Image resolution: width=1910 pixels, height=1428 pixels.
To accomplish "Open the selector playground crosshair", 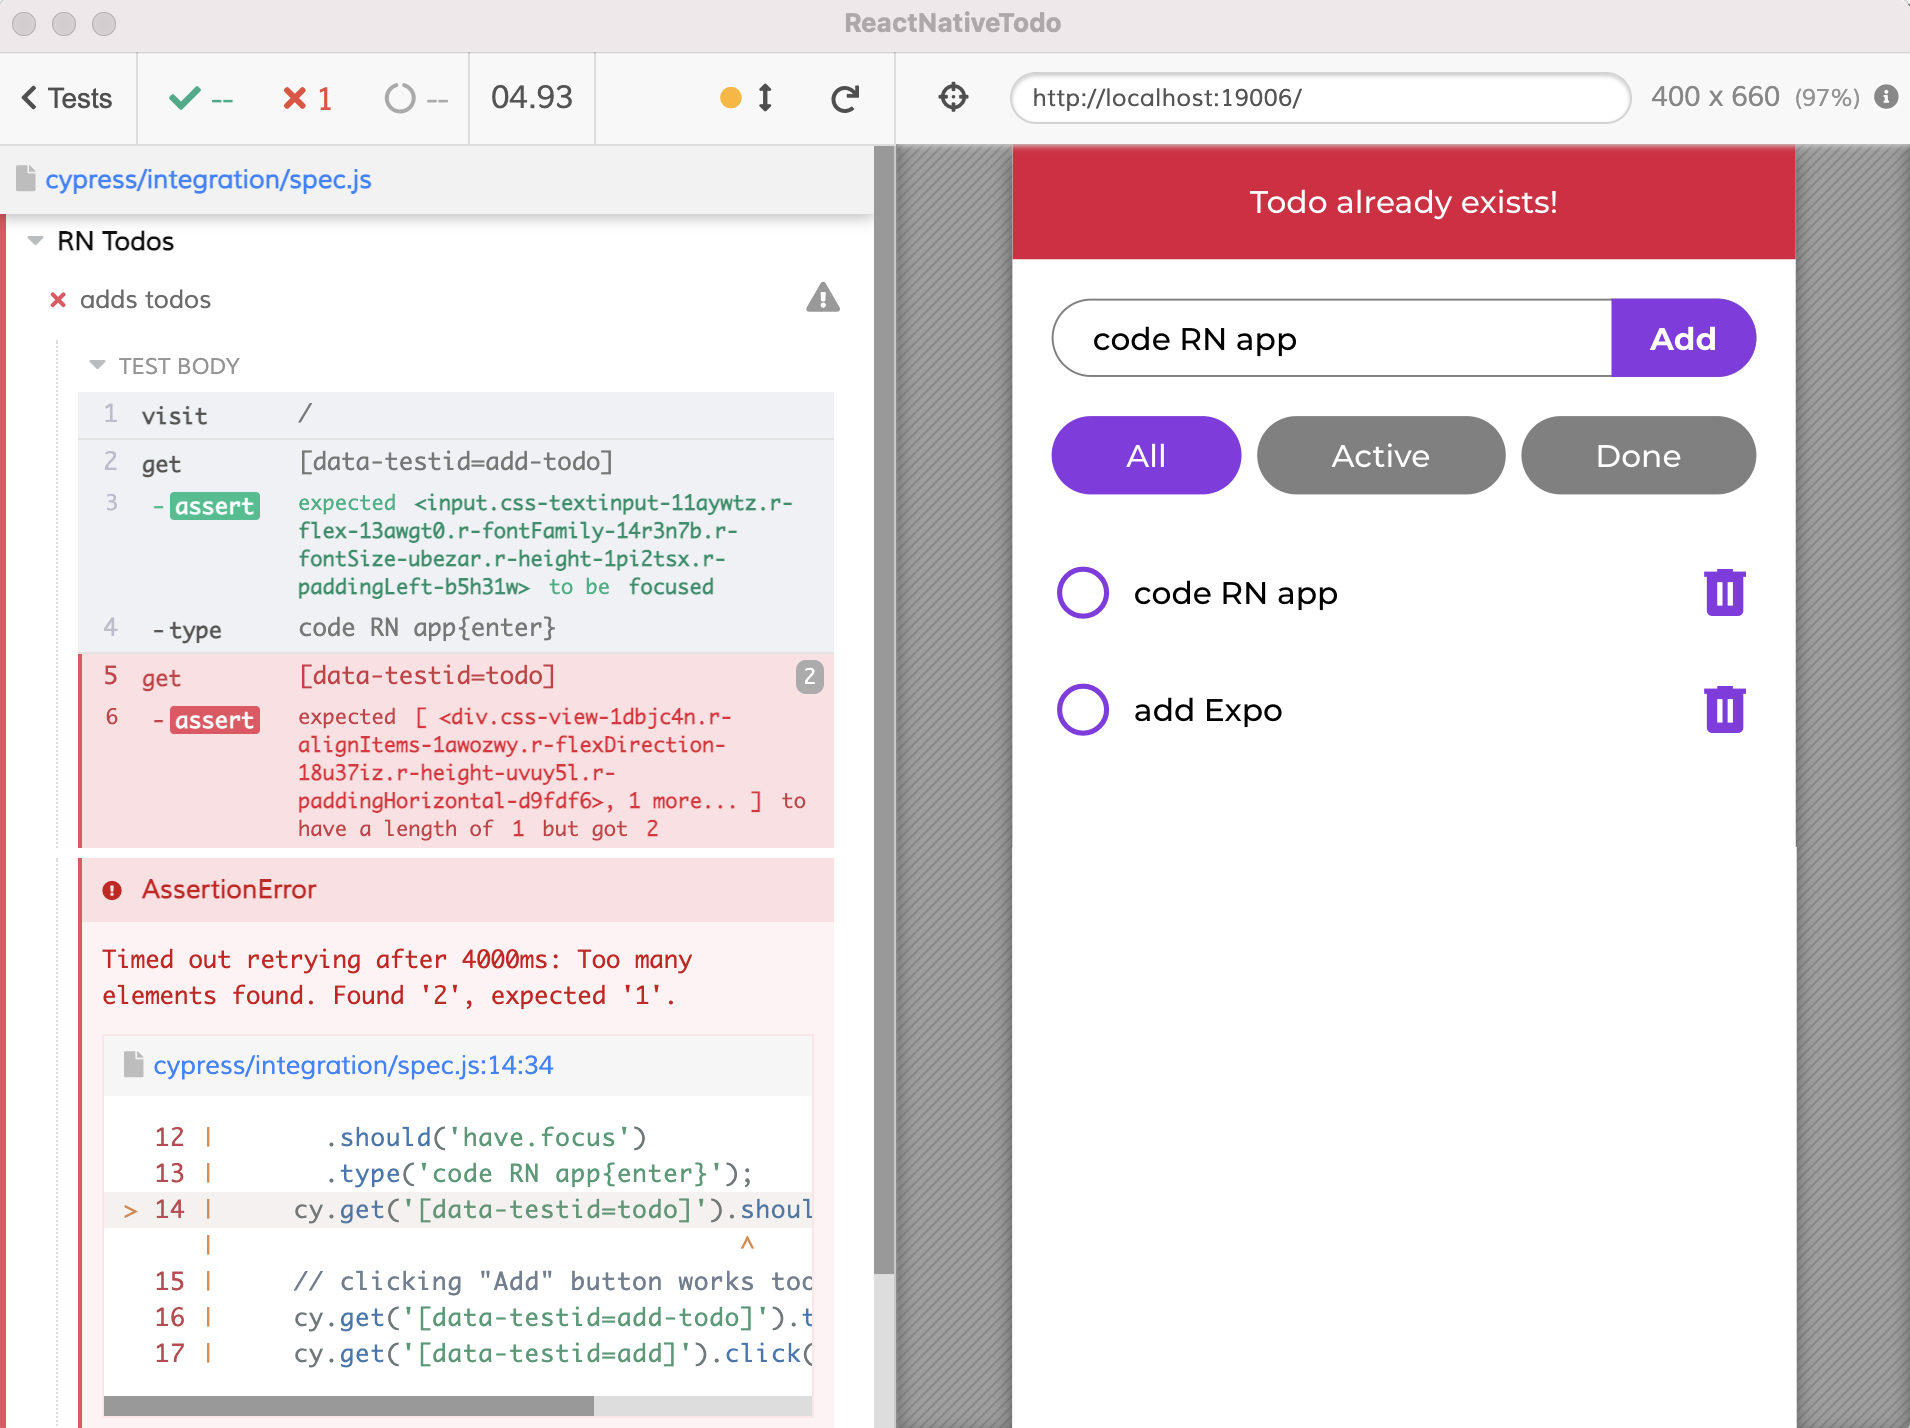I will 953,97.
